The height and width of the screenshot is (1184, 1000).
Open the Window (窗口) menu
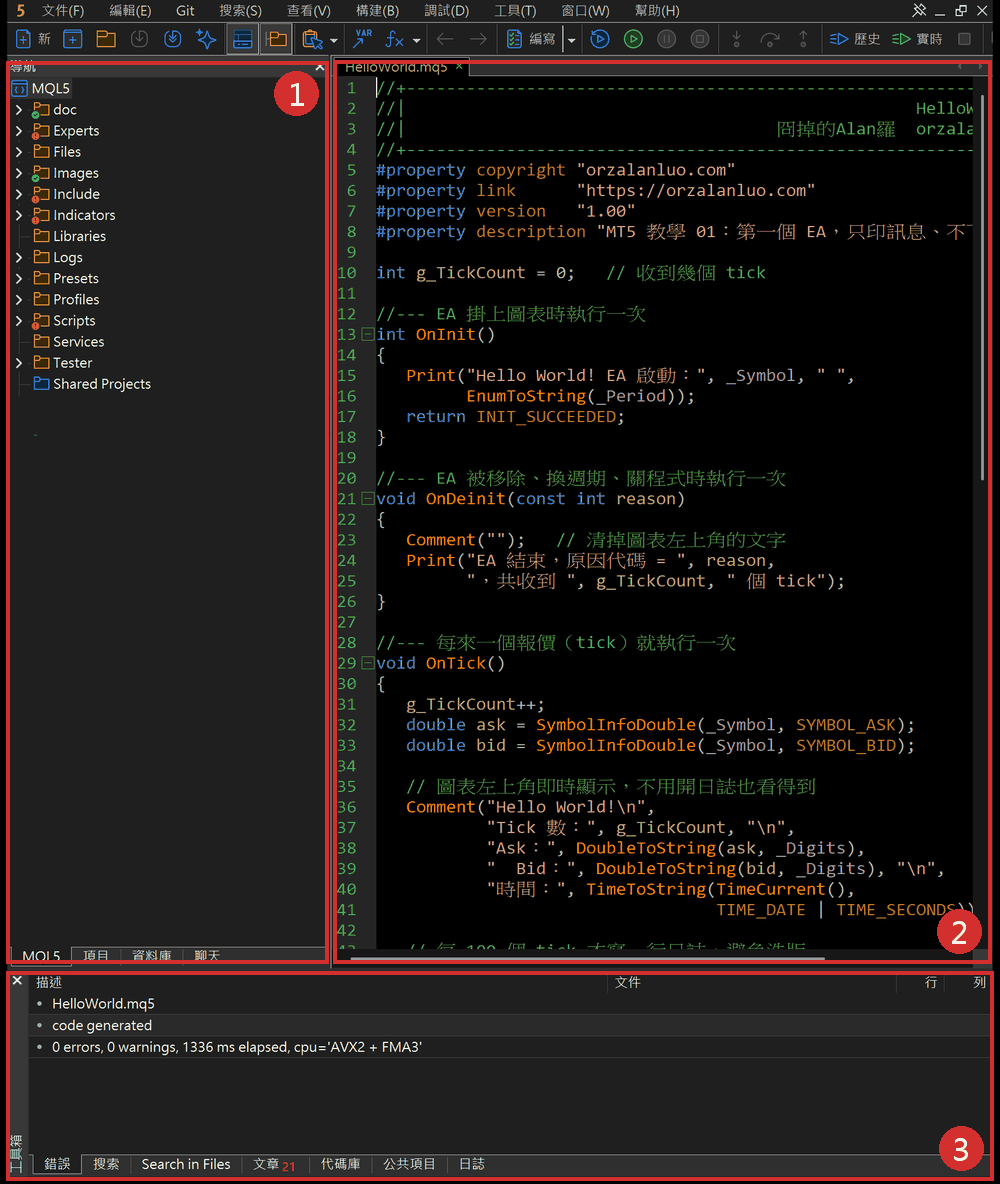[x=585, y=11]
